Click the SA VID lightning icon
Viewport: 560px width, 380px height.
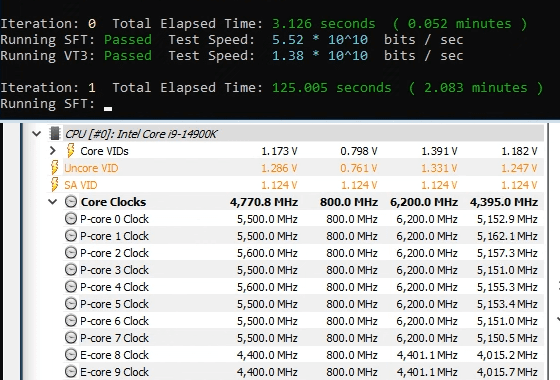pos(54,184)
